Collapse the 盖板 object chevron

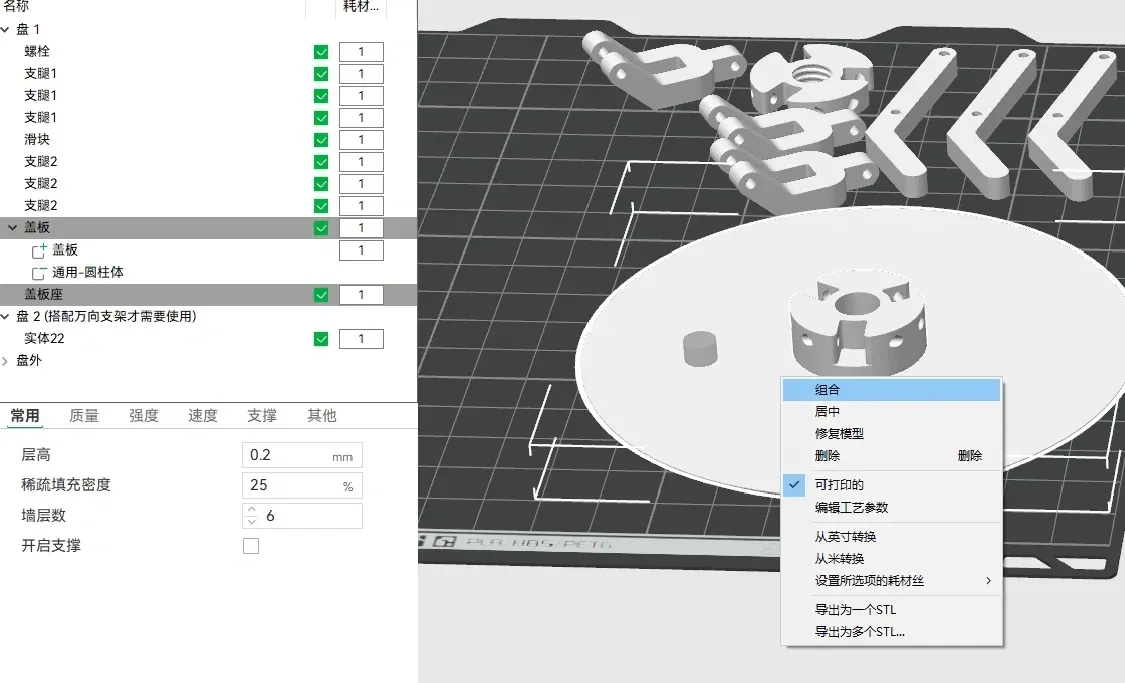click(x=12, y=227)
